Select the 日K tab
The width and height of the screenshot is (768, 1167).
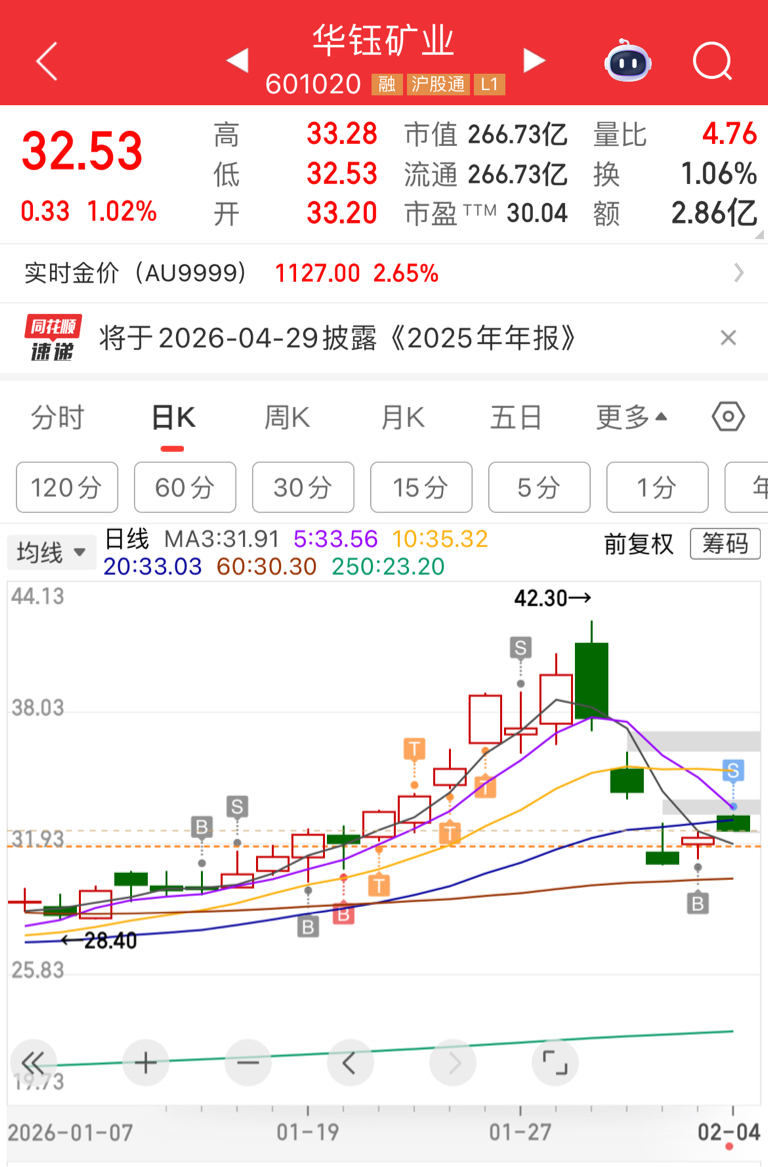tap(173, 418)
